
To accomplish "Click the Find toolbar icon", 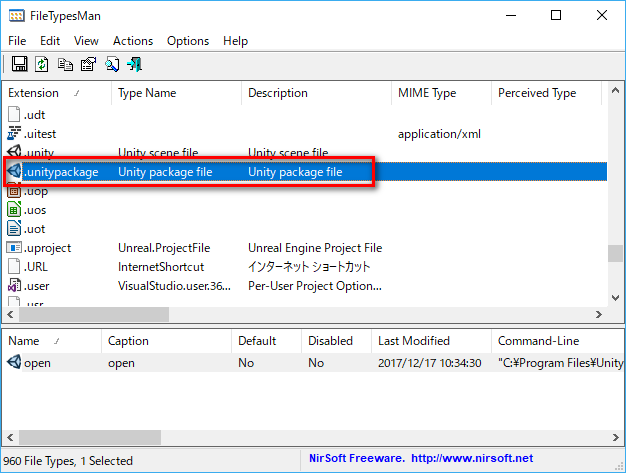I will pyautogui.click(x=112, y=64).
